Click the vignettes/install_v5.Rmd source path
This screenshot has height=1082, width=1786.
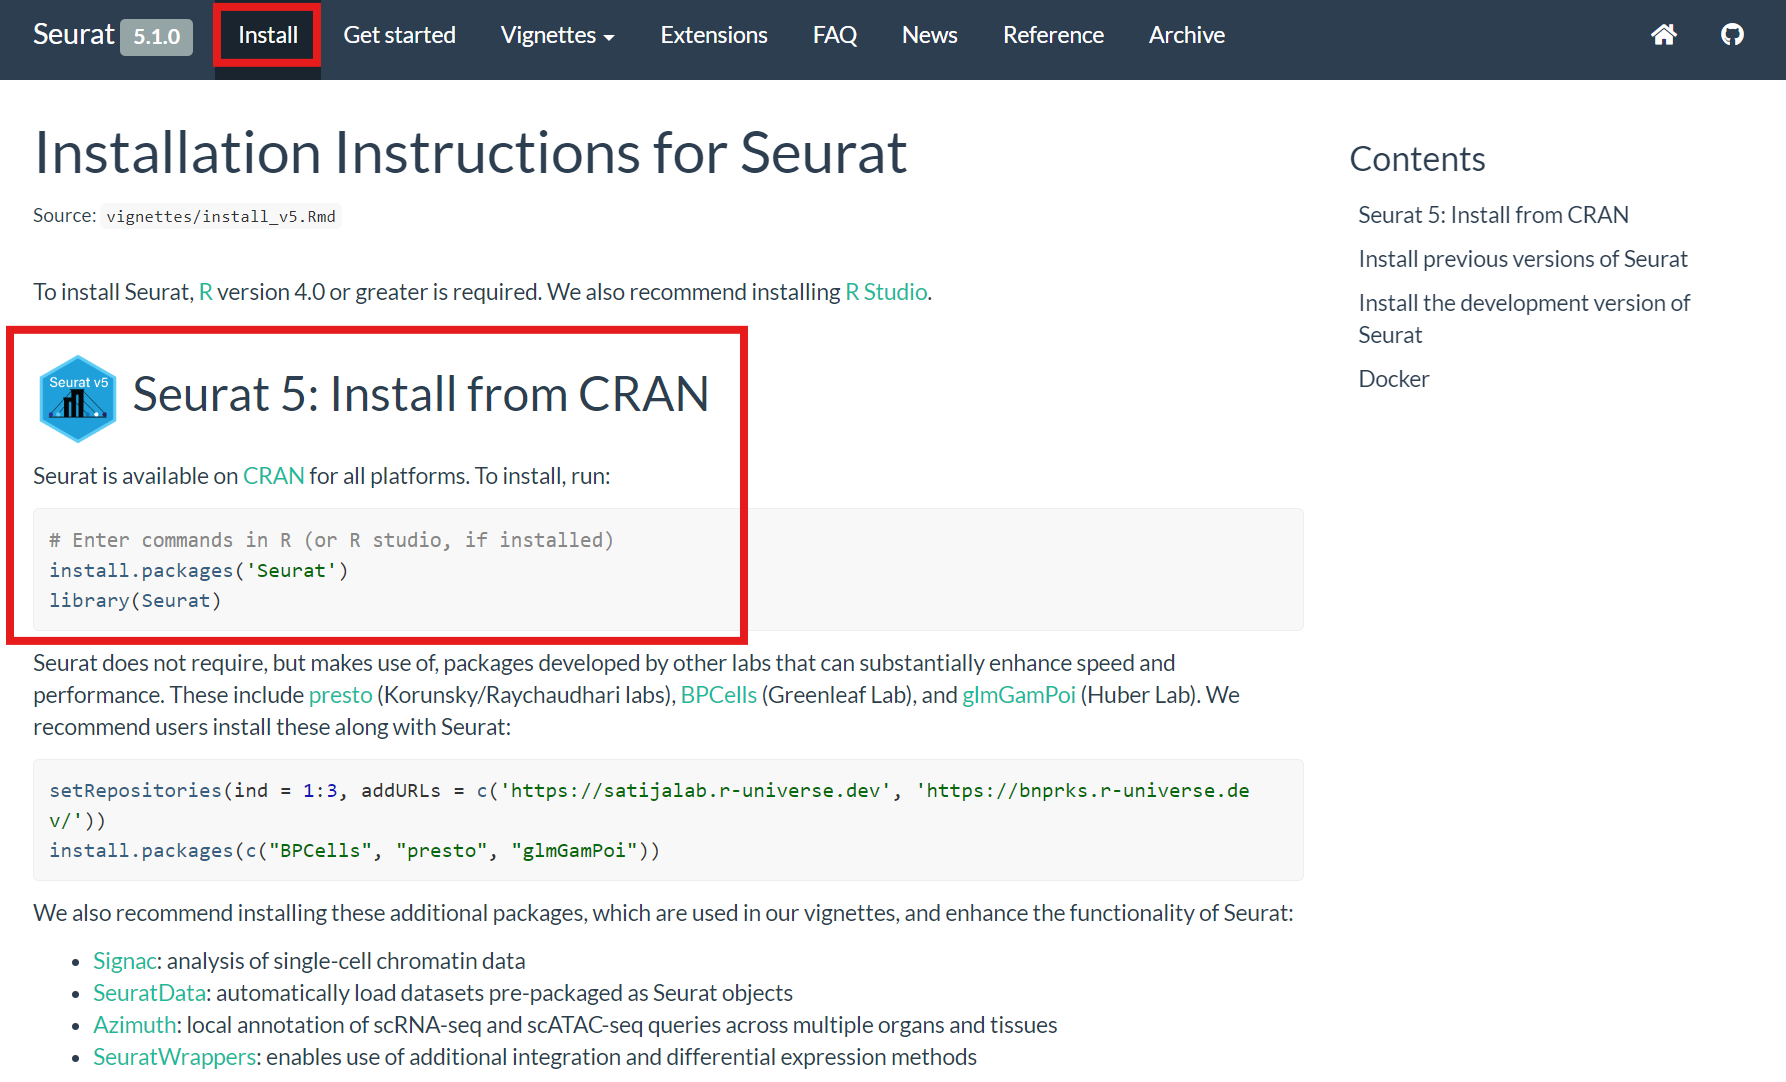point(221,216)
